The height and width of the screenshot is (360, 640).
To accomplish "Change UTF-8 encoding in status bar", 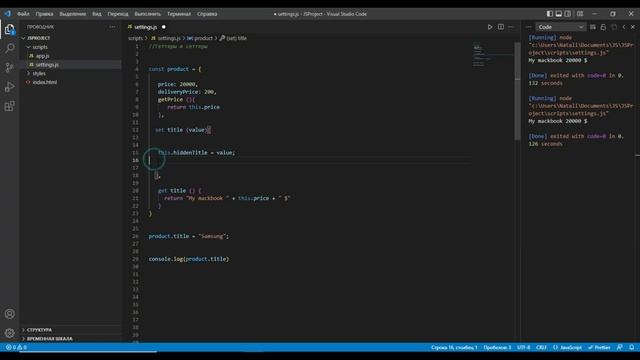I will [x=524, y=347].
